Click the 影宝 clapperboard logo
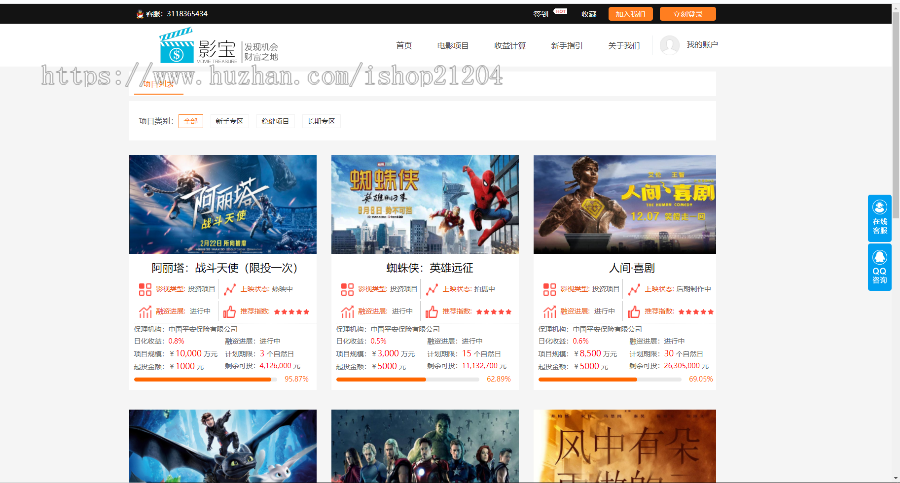The height and width of the screenshot is (483, 900). 176,46
